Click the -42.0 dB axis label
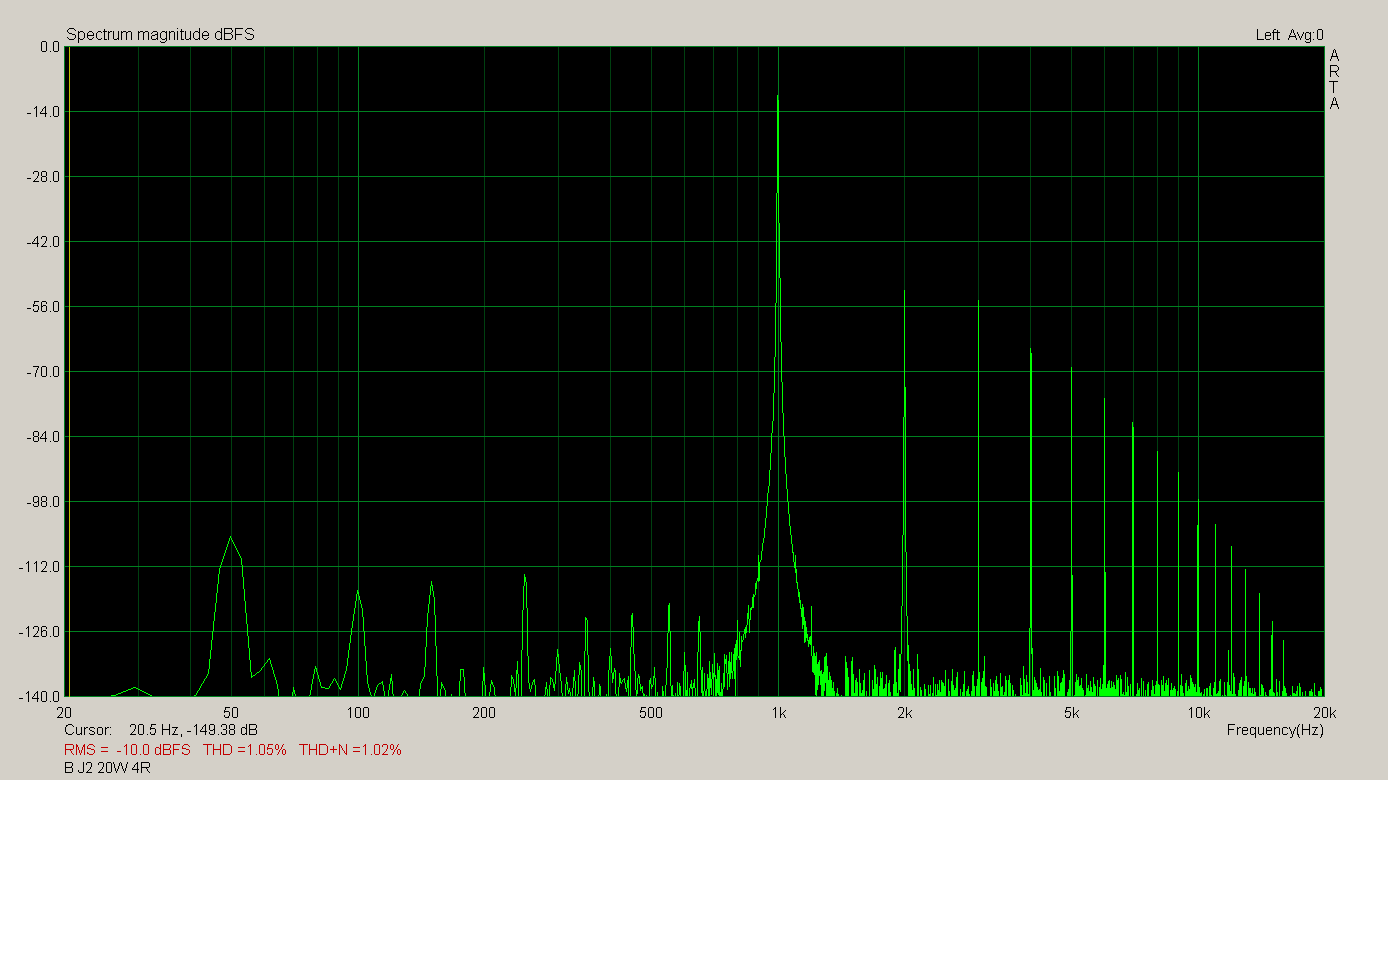1388x960 pixels. pos(44,242)
